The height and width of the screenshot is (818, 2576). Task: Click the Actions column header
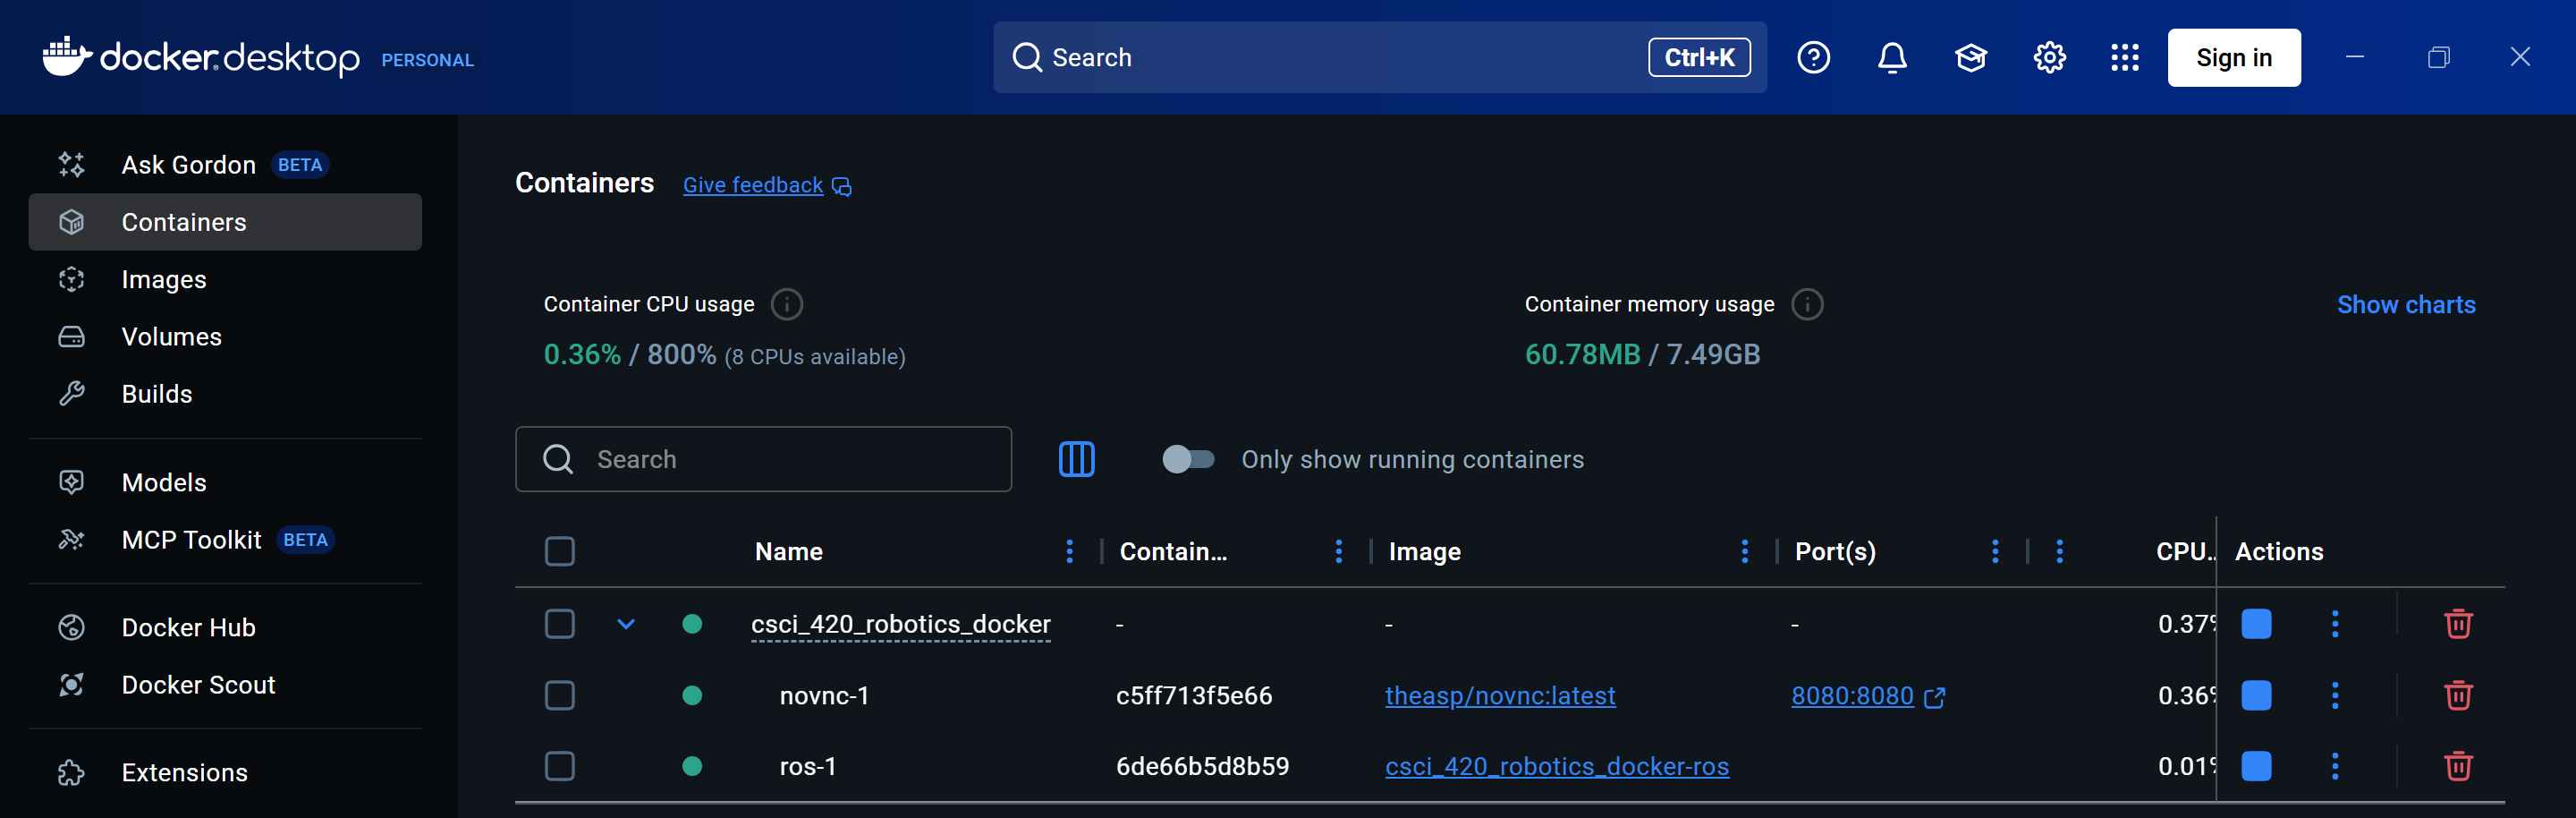pos(2278,552)
